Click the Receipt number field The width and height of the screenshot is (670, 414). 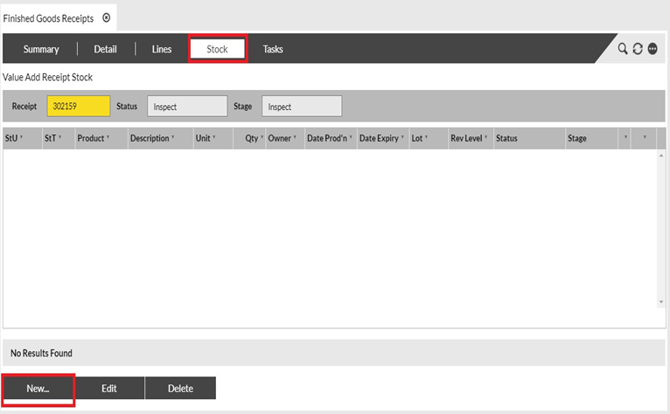[x=78, y=106]
